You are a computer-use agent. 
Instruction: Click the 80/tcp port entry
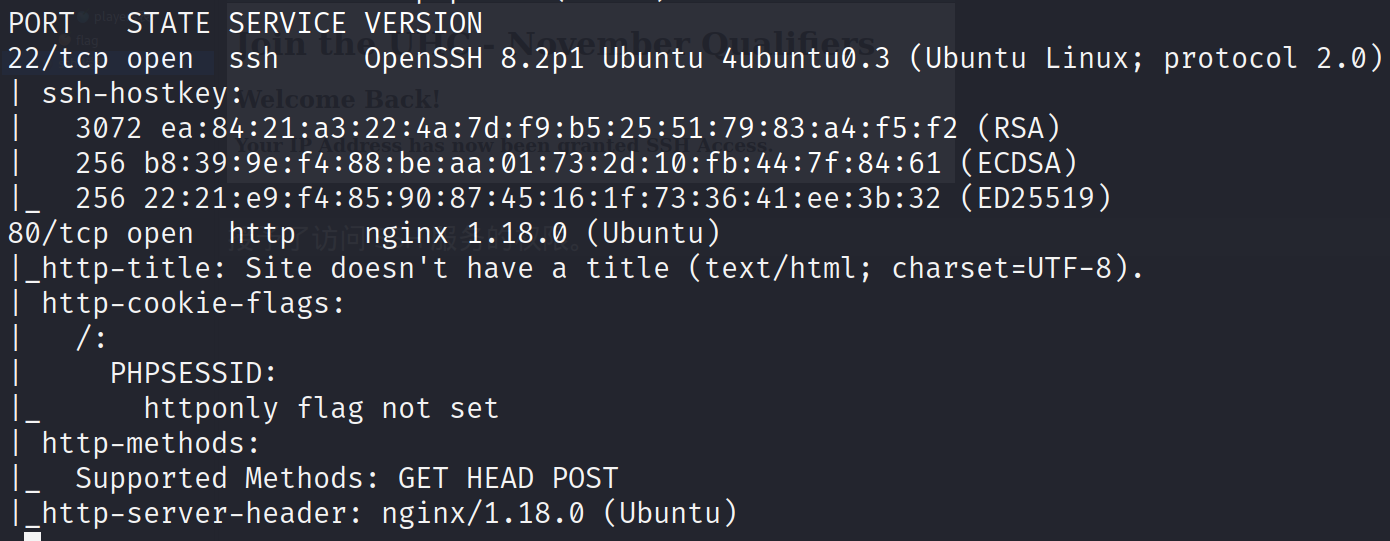tap(58, 233)
